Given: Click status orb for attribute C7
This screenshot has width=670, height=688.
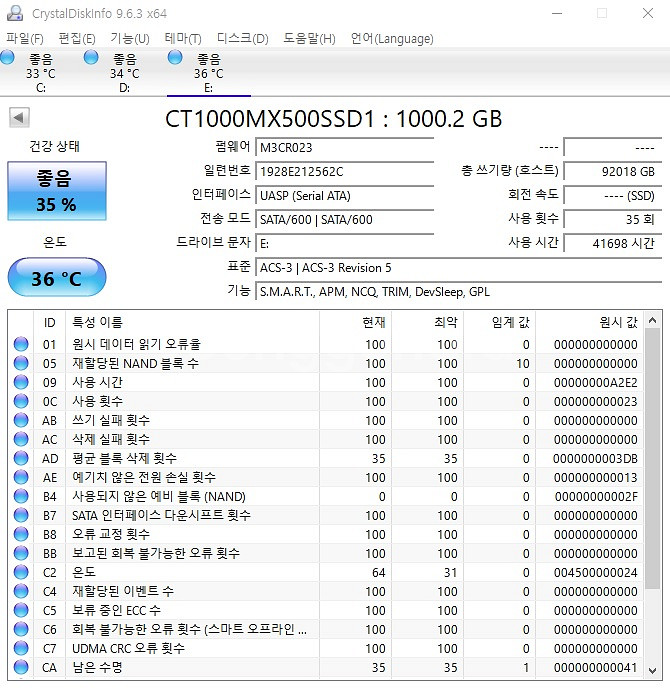Looking at the screenshot, I should 21,648.
